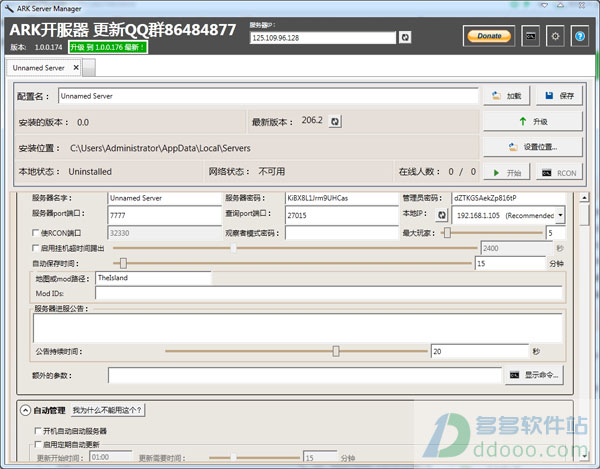Click the server password field
The image size is (600, 469).
coord(342,198)
